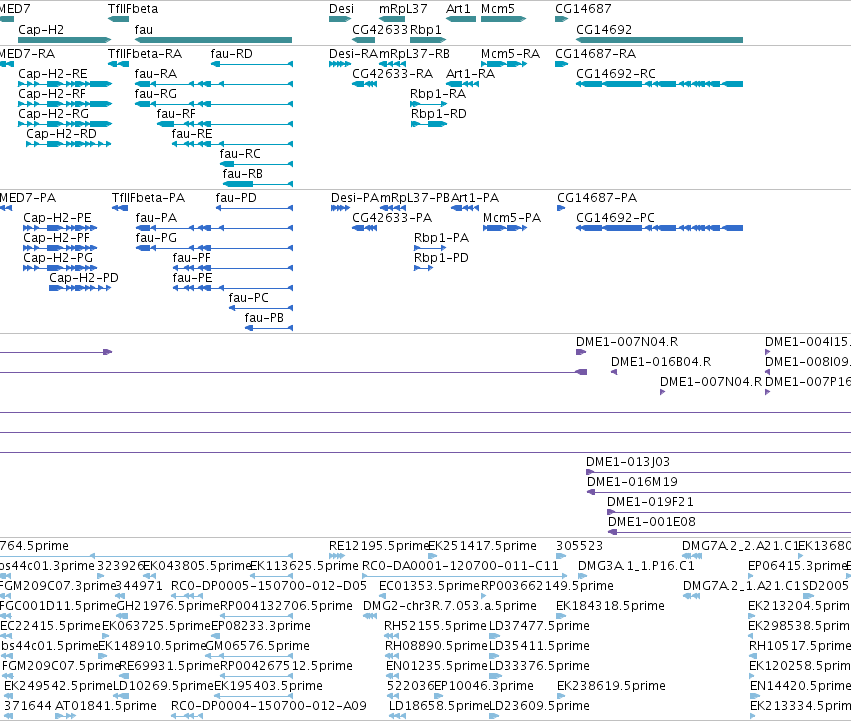Select transcript Mcm5-RA
The image size is (851, 721).
click(x=504, y=64)
